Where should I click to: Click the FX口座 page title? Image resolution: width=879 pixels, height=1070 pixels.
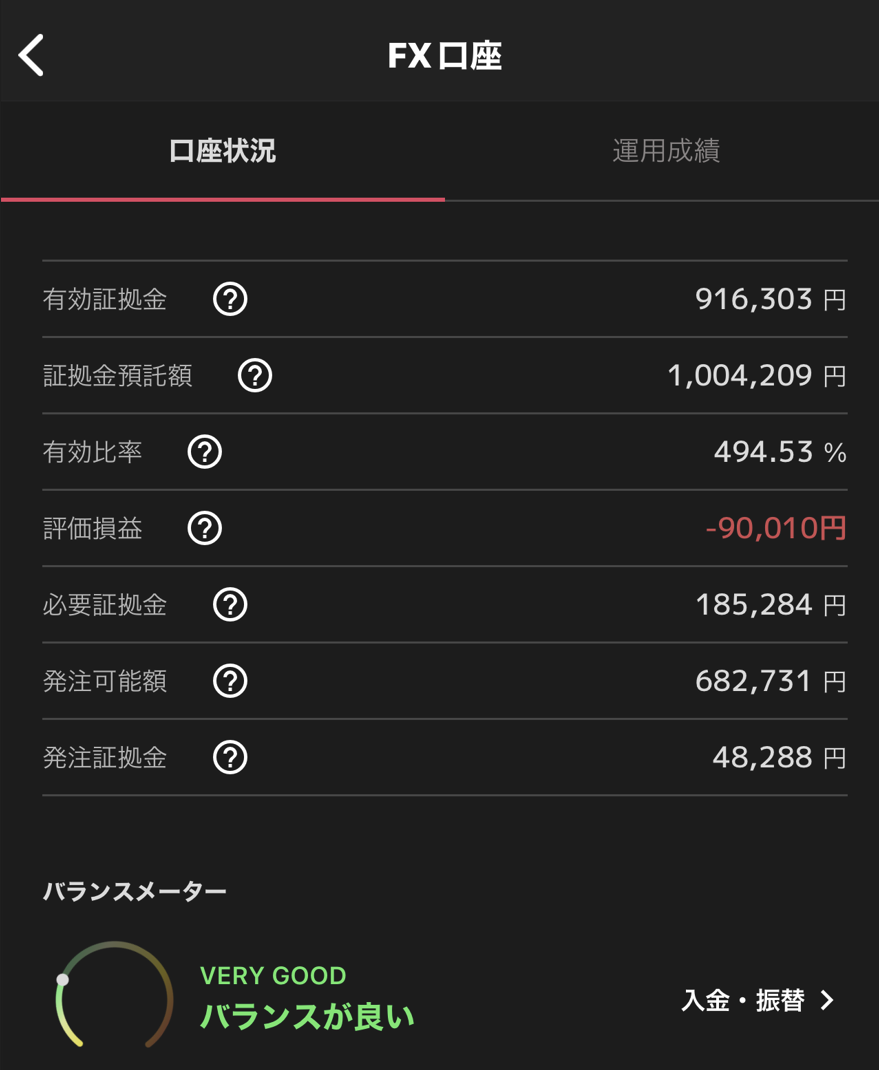[x=445, y=56]
